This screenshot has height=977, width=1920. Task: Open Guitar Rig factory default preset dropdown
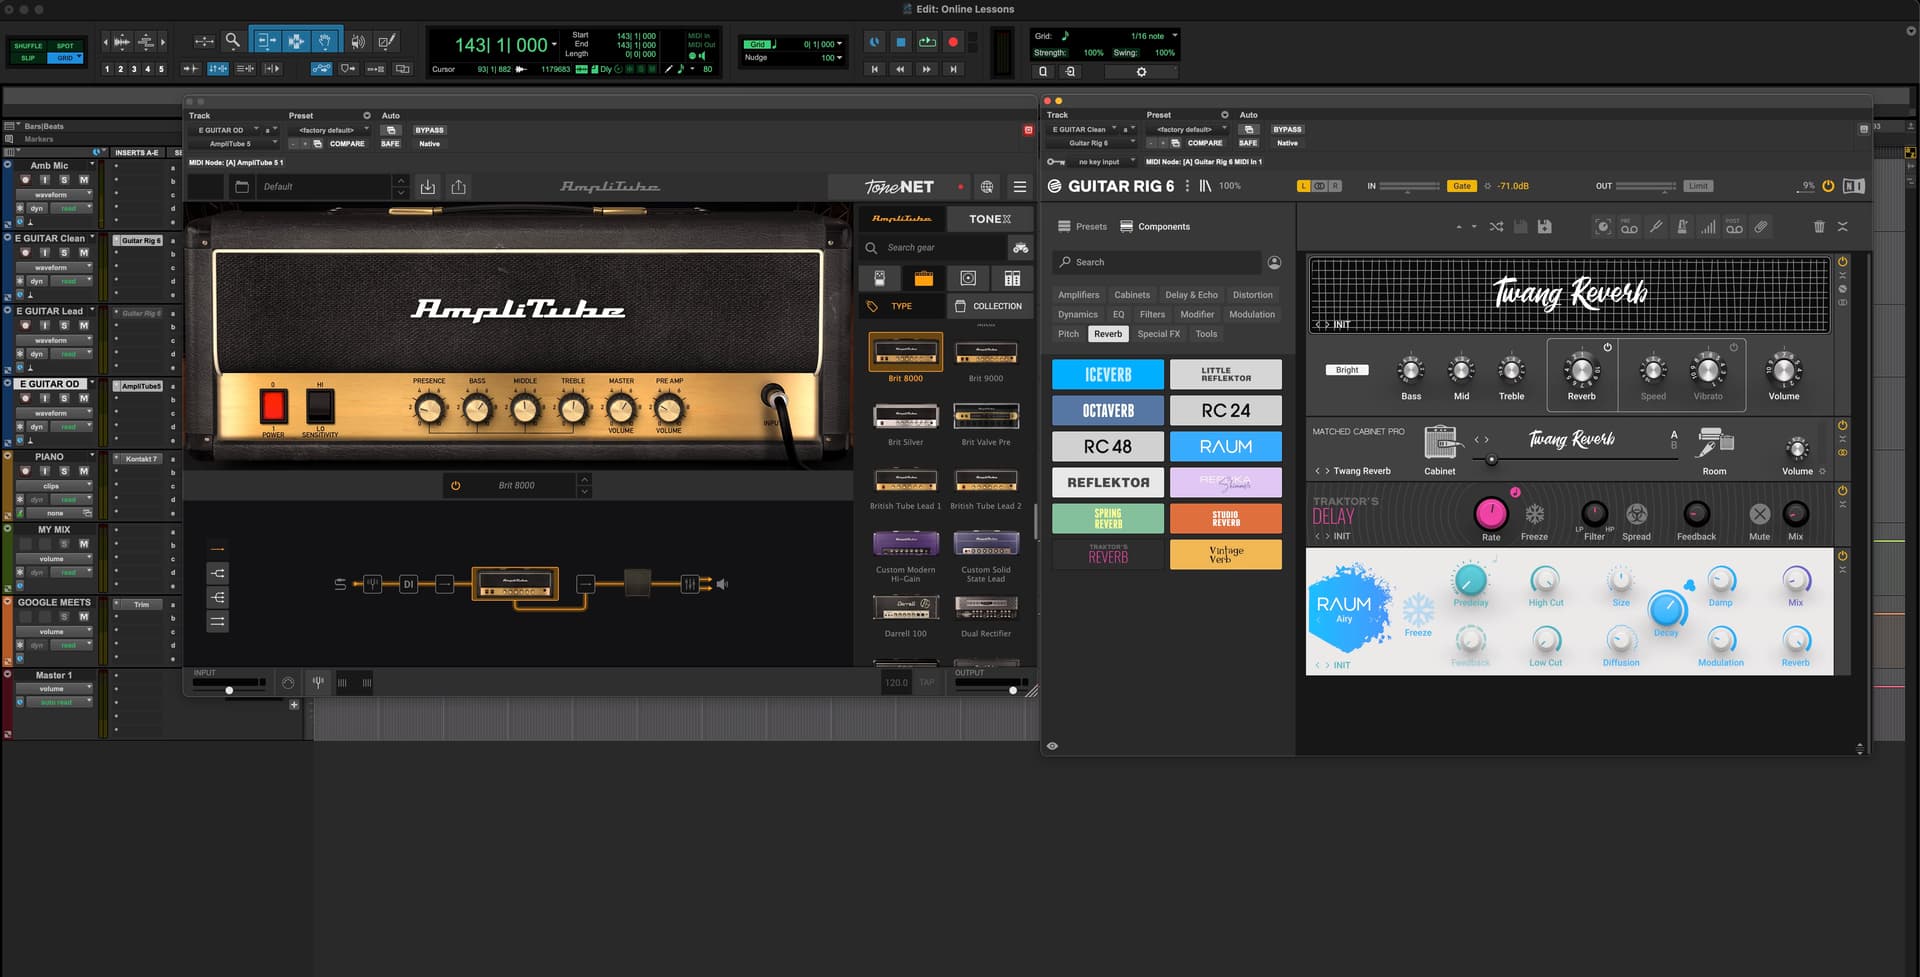(x=1188, y=129)
